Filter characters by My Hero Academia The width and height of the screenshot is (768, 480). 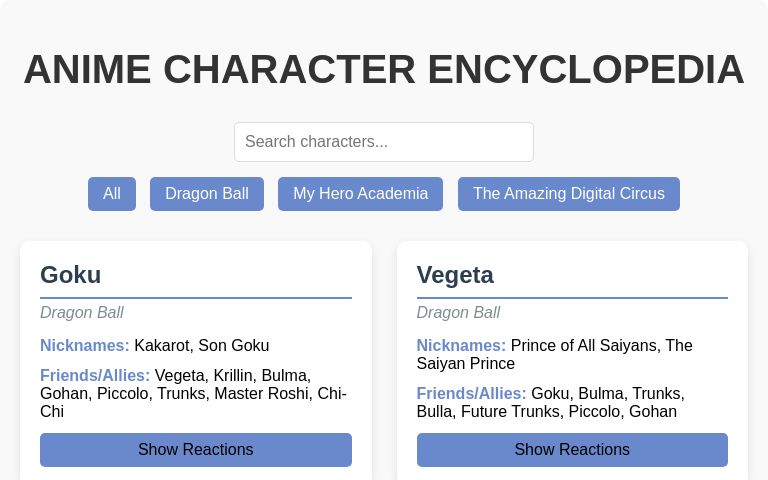361,194
